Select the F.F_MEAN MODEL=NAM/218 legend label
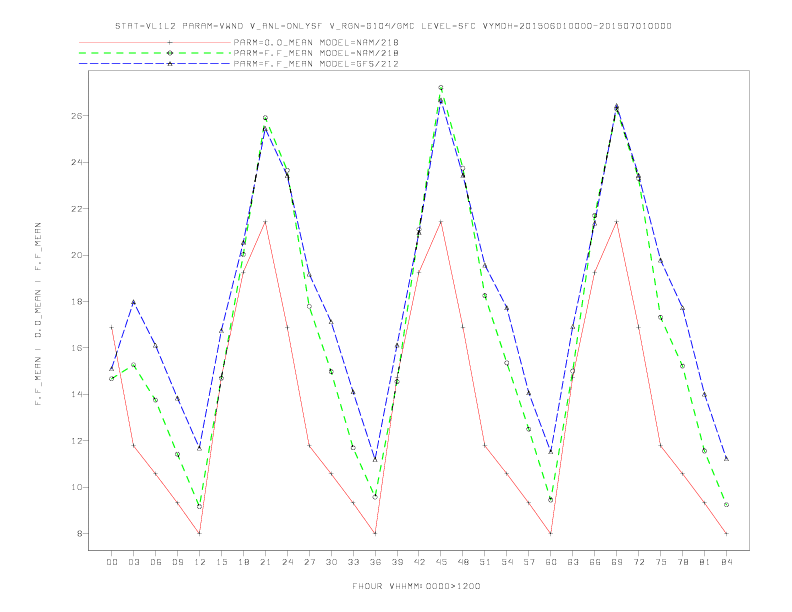This screenshot has height=612, width=792. (316, 53)
